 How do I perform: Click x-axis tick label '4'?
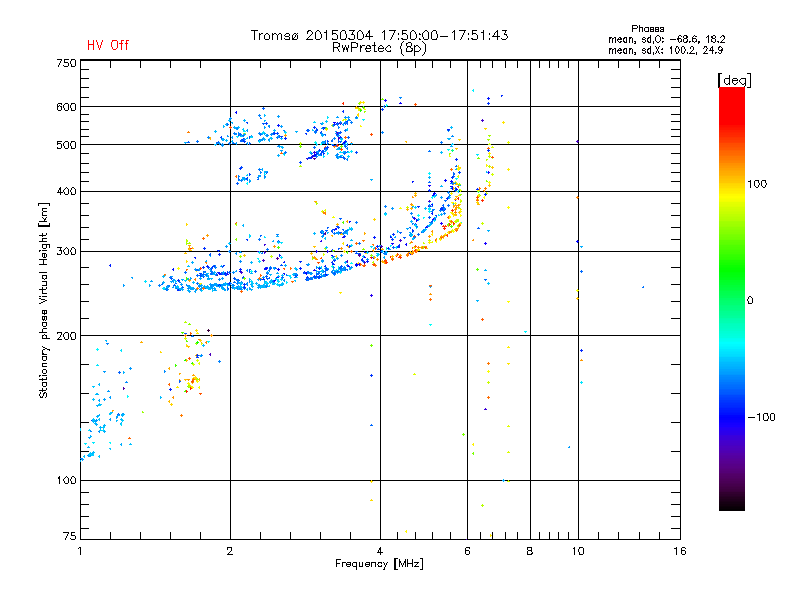click(380, 551)
